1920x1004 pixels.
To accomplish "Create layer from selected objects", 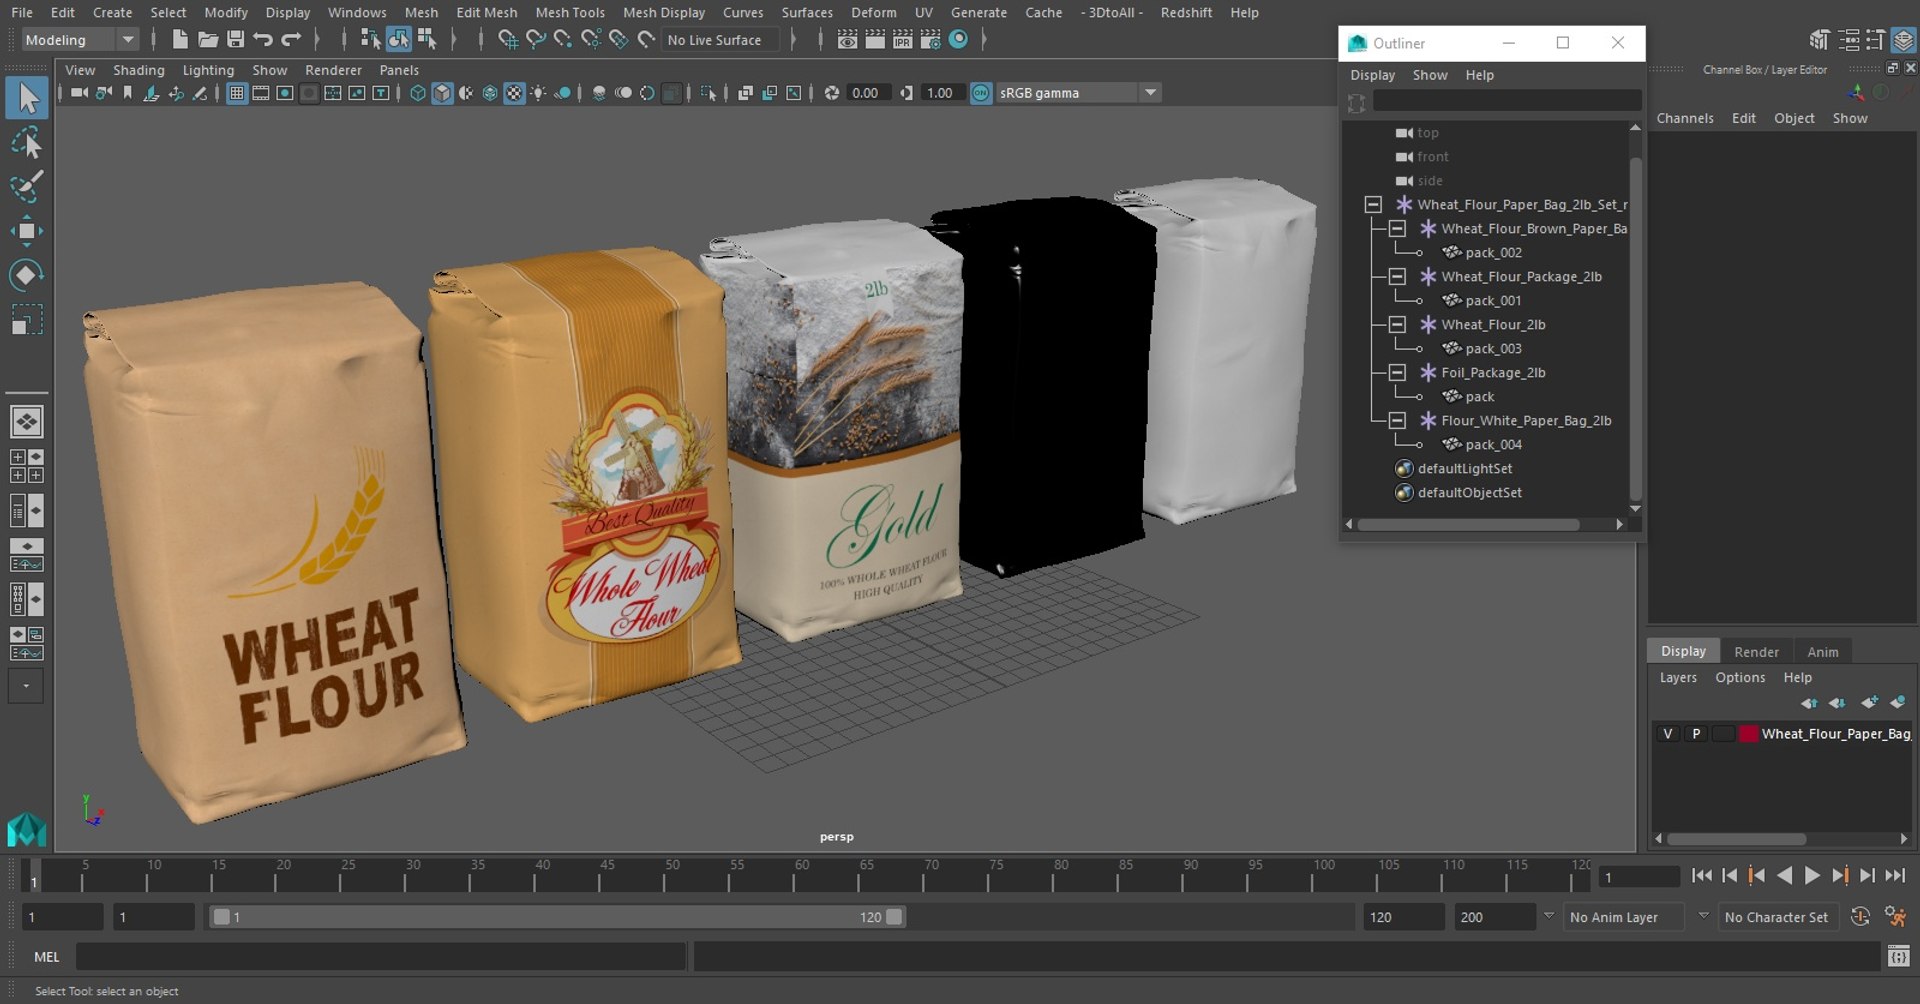I will (1898, 702).
